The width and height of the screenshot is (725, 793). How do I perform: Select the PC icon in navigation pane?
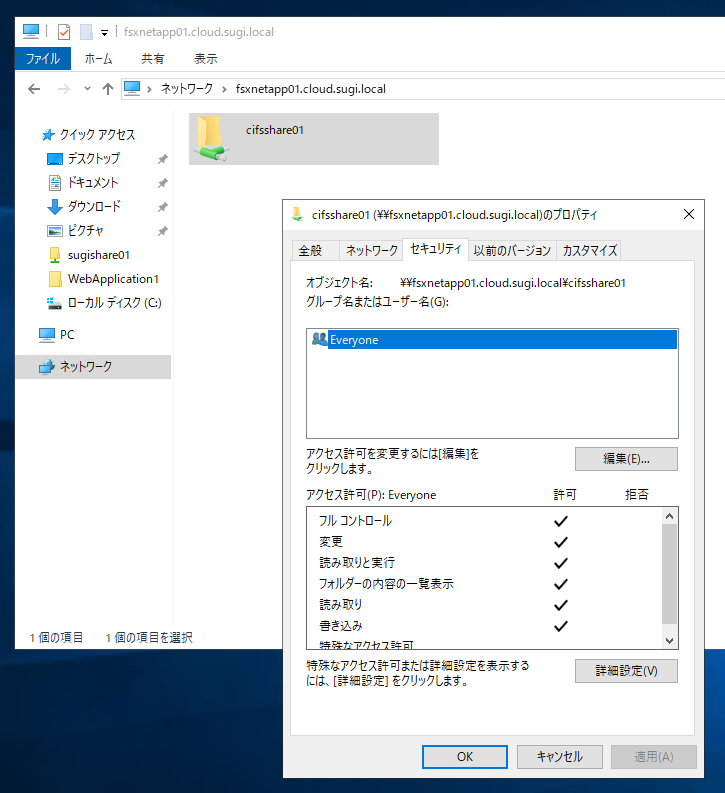pyautogui.click(x=47, y=335)
